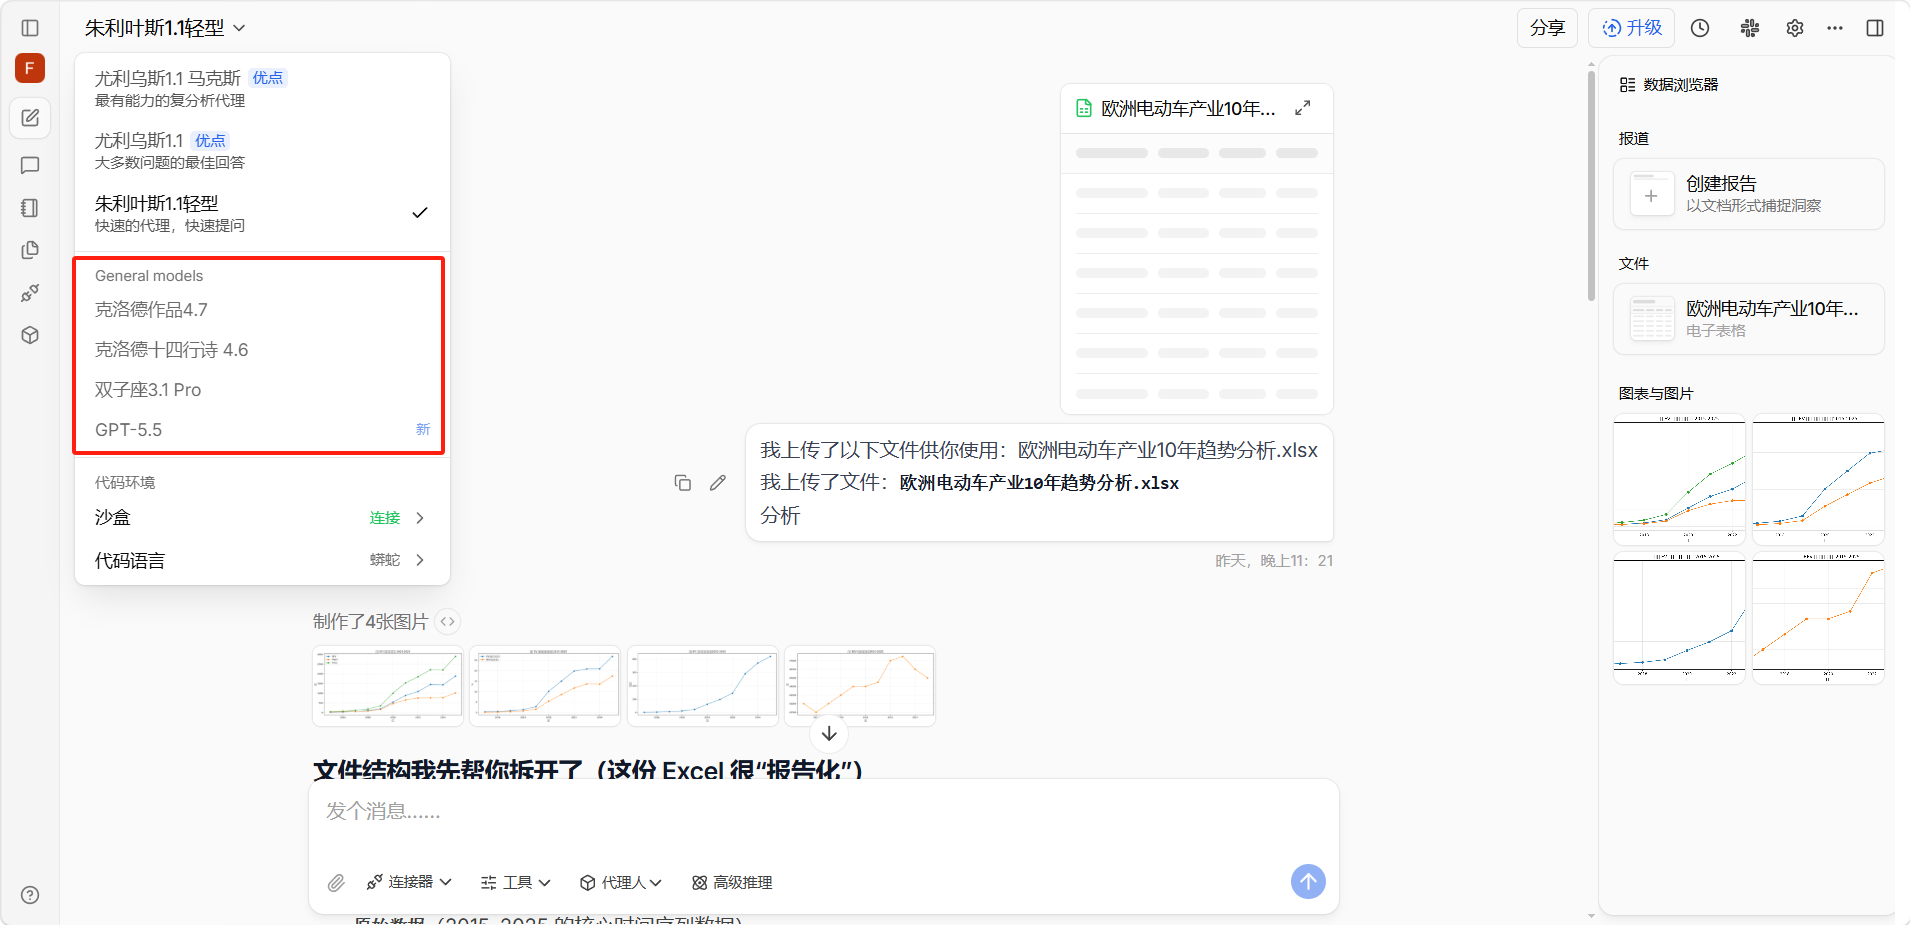Screen dimensions: 1910x925
Task: Open the settings gear icon
Action: click(x=1795, y=28)
